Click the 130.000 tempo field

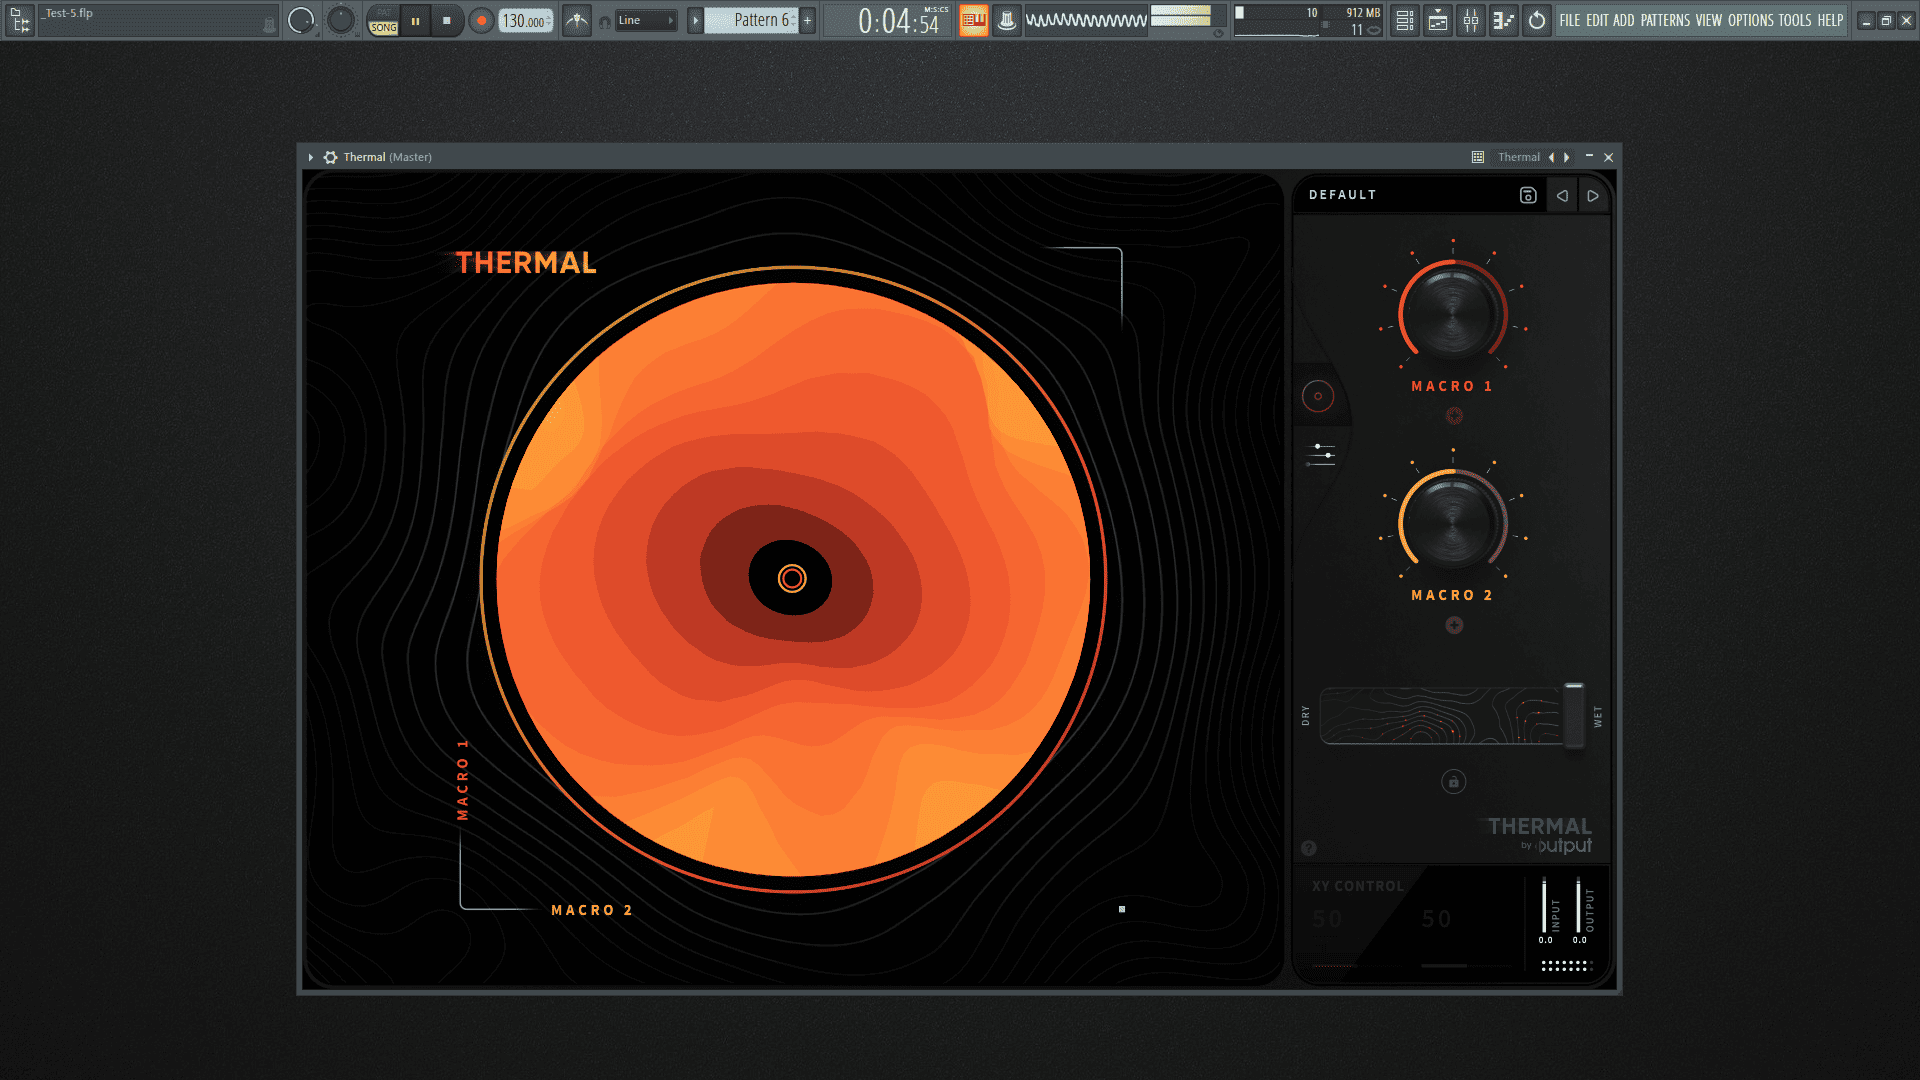click(x=525, y=20)
